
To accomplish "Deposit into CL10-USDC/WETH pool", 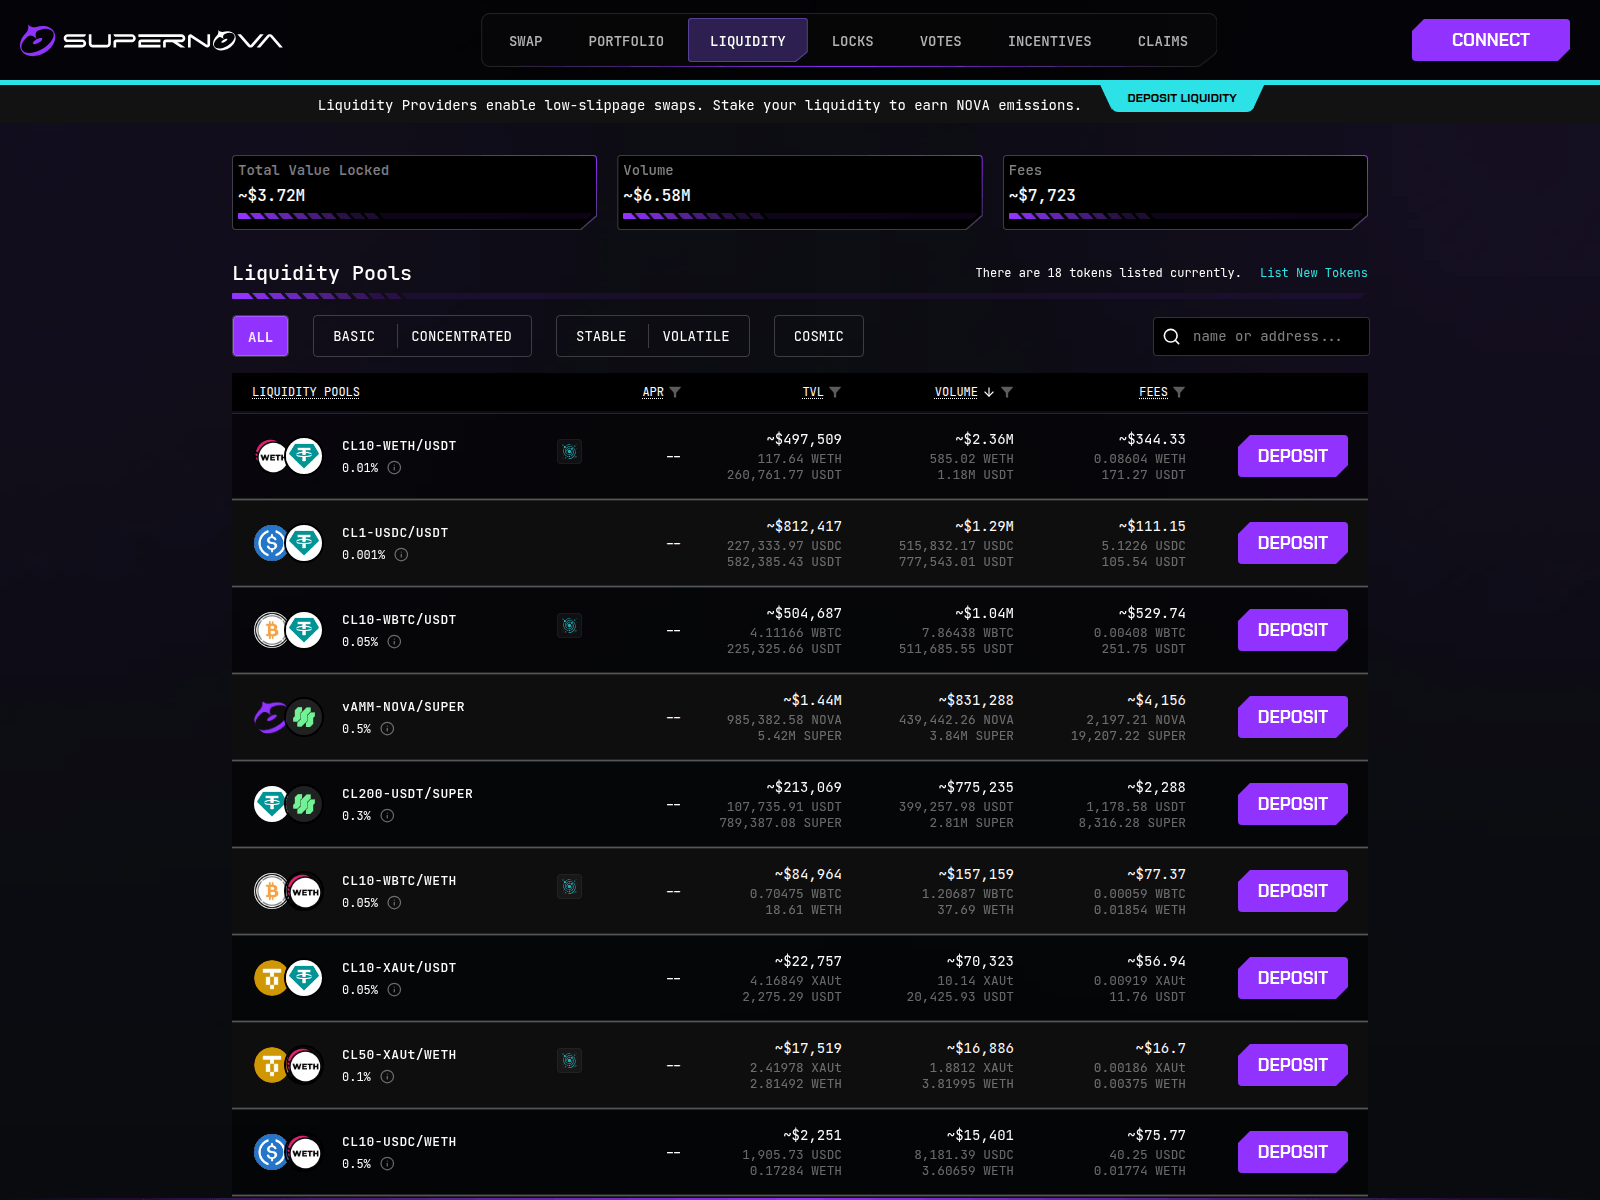I will (x=1293, y=1152).
